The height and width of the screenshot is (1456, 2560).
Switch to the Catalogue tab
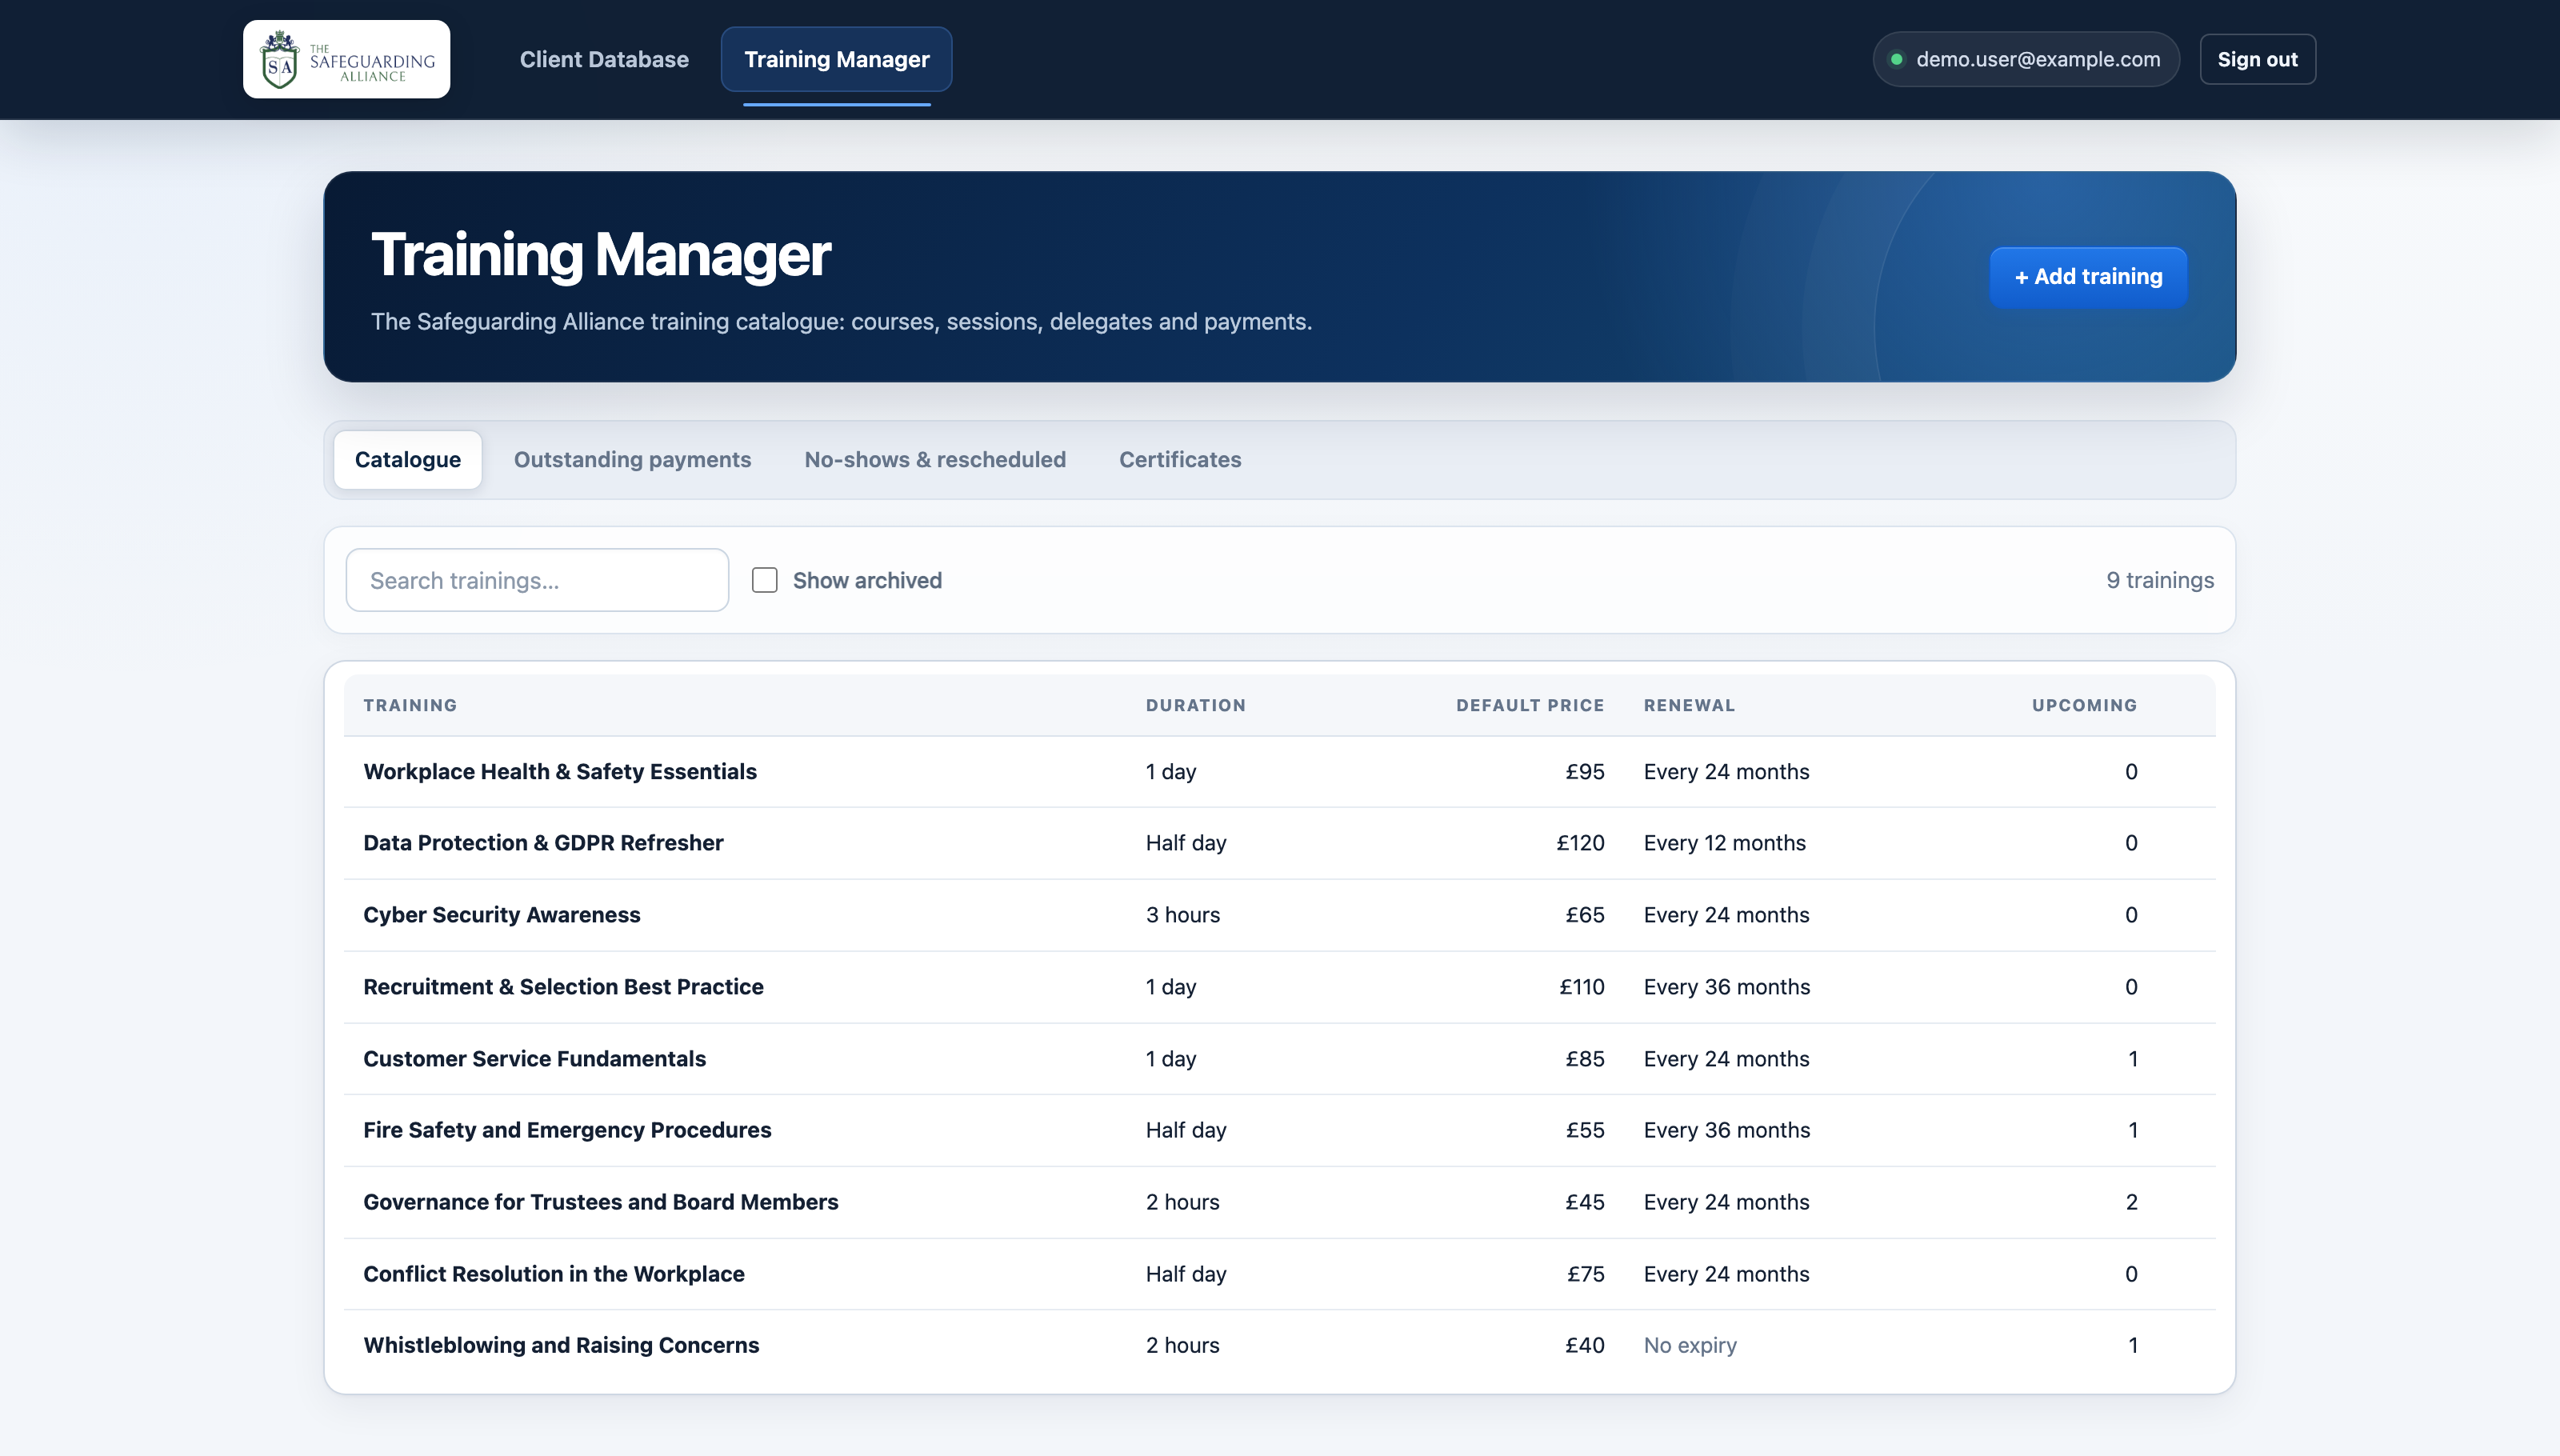click(408, 460)
